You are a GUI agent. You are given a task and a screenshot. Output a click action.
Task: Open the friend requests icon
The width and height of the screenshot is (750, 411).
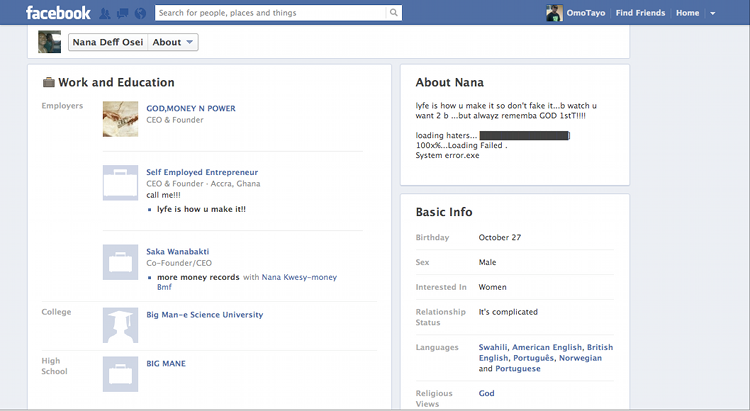105,13
